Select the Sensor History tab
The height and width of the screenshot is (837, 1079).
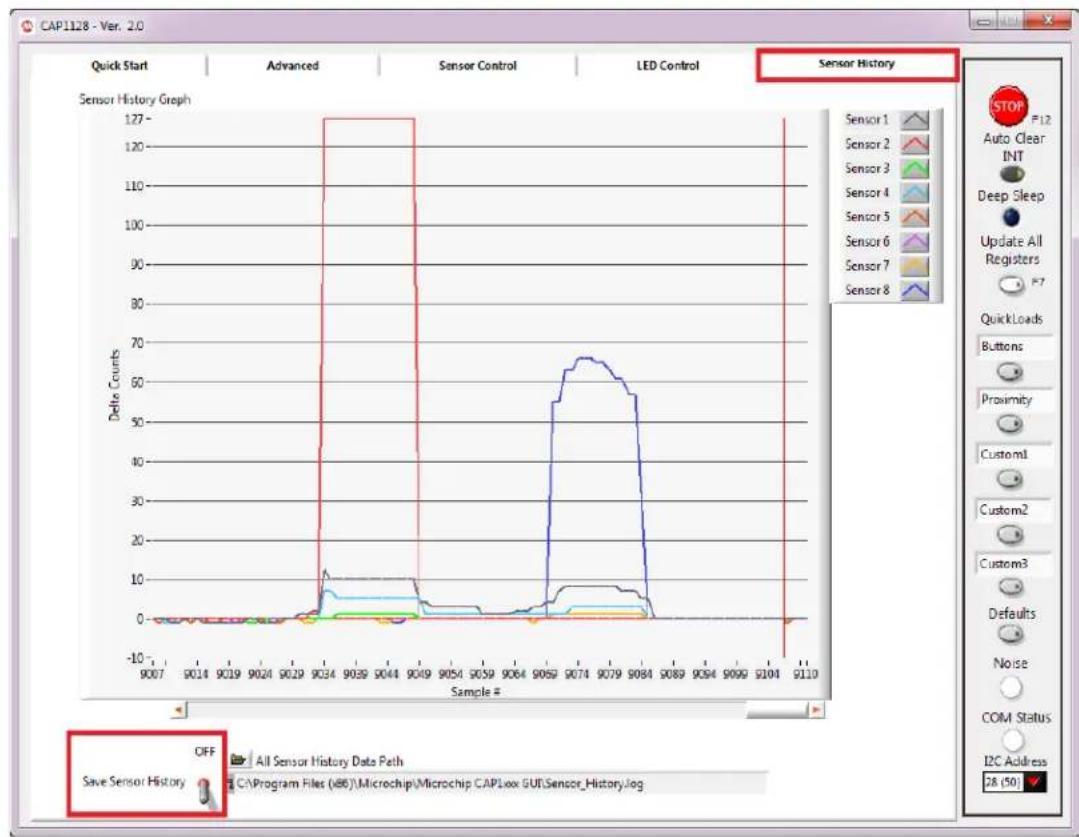[x=857, y=64]
